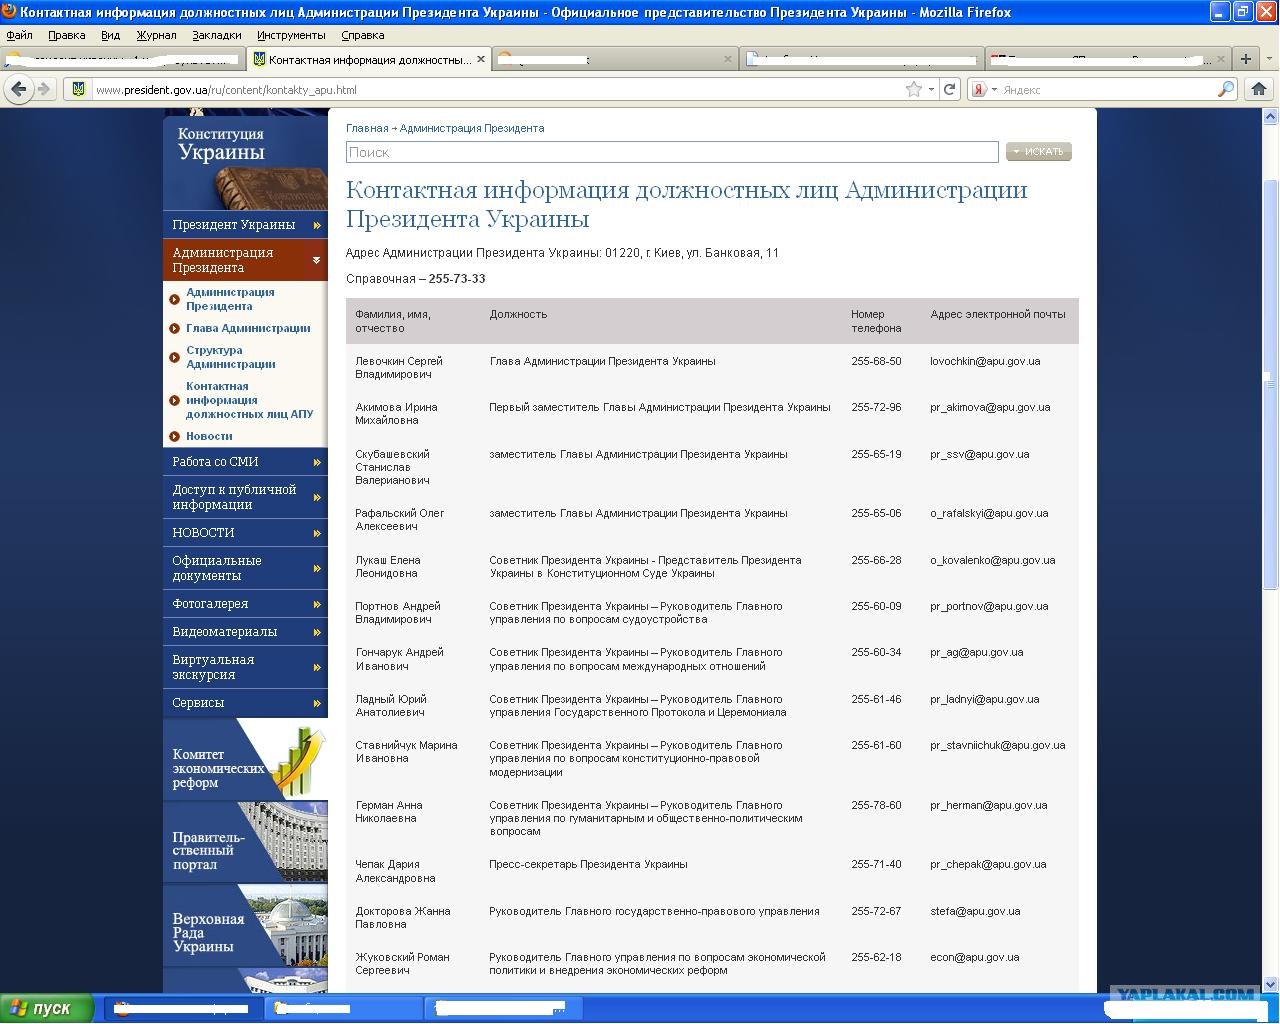Click the vertical scrollbar thumb
The height and width of the screenshot is (1024, 1280).
point(1271,385)
